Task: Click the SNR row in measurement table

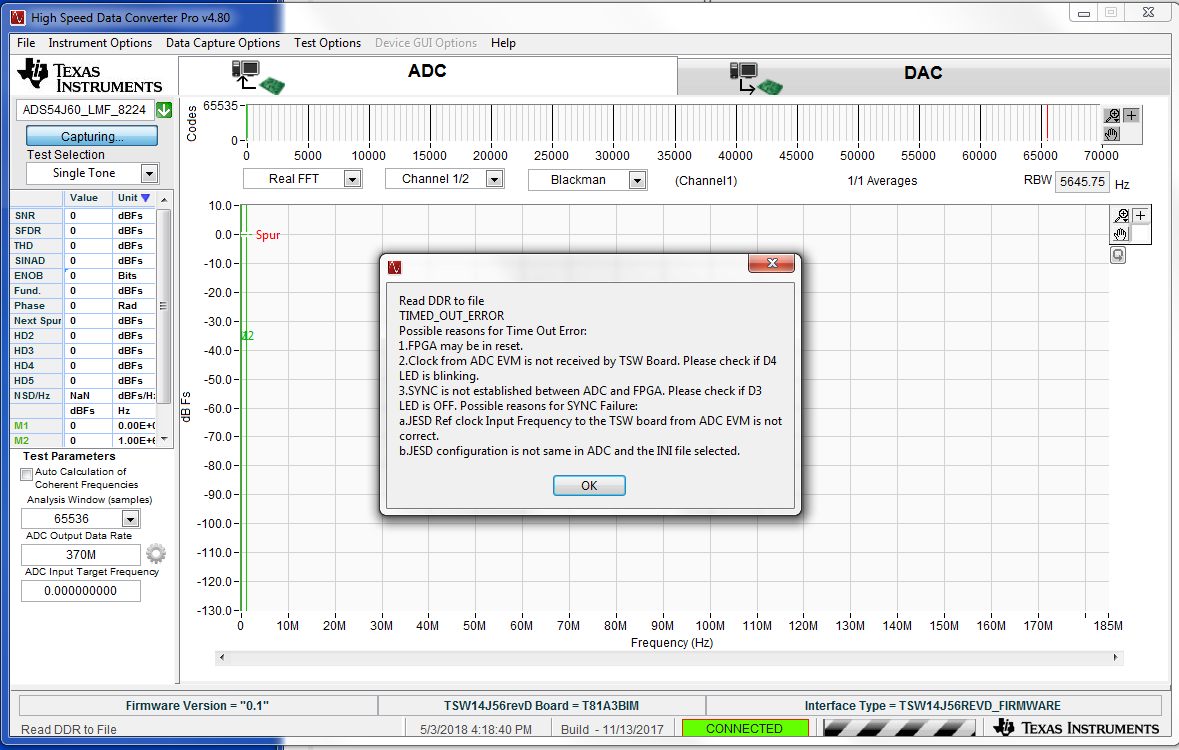Action: click(84, 216)
